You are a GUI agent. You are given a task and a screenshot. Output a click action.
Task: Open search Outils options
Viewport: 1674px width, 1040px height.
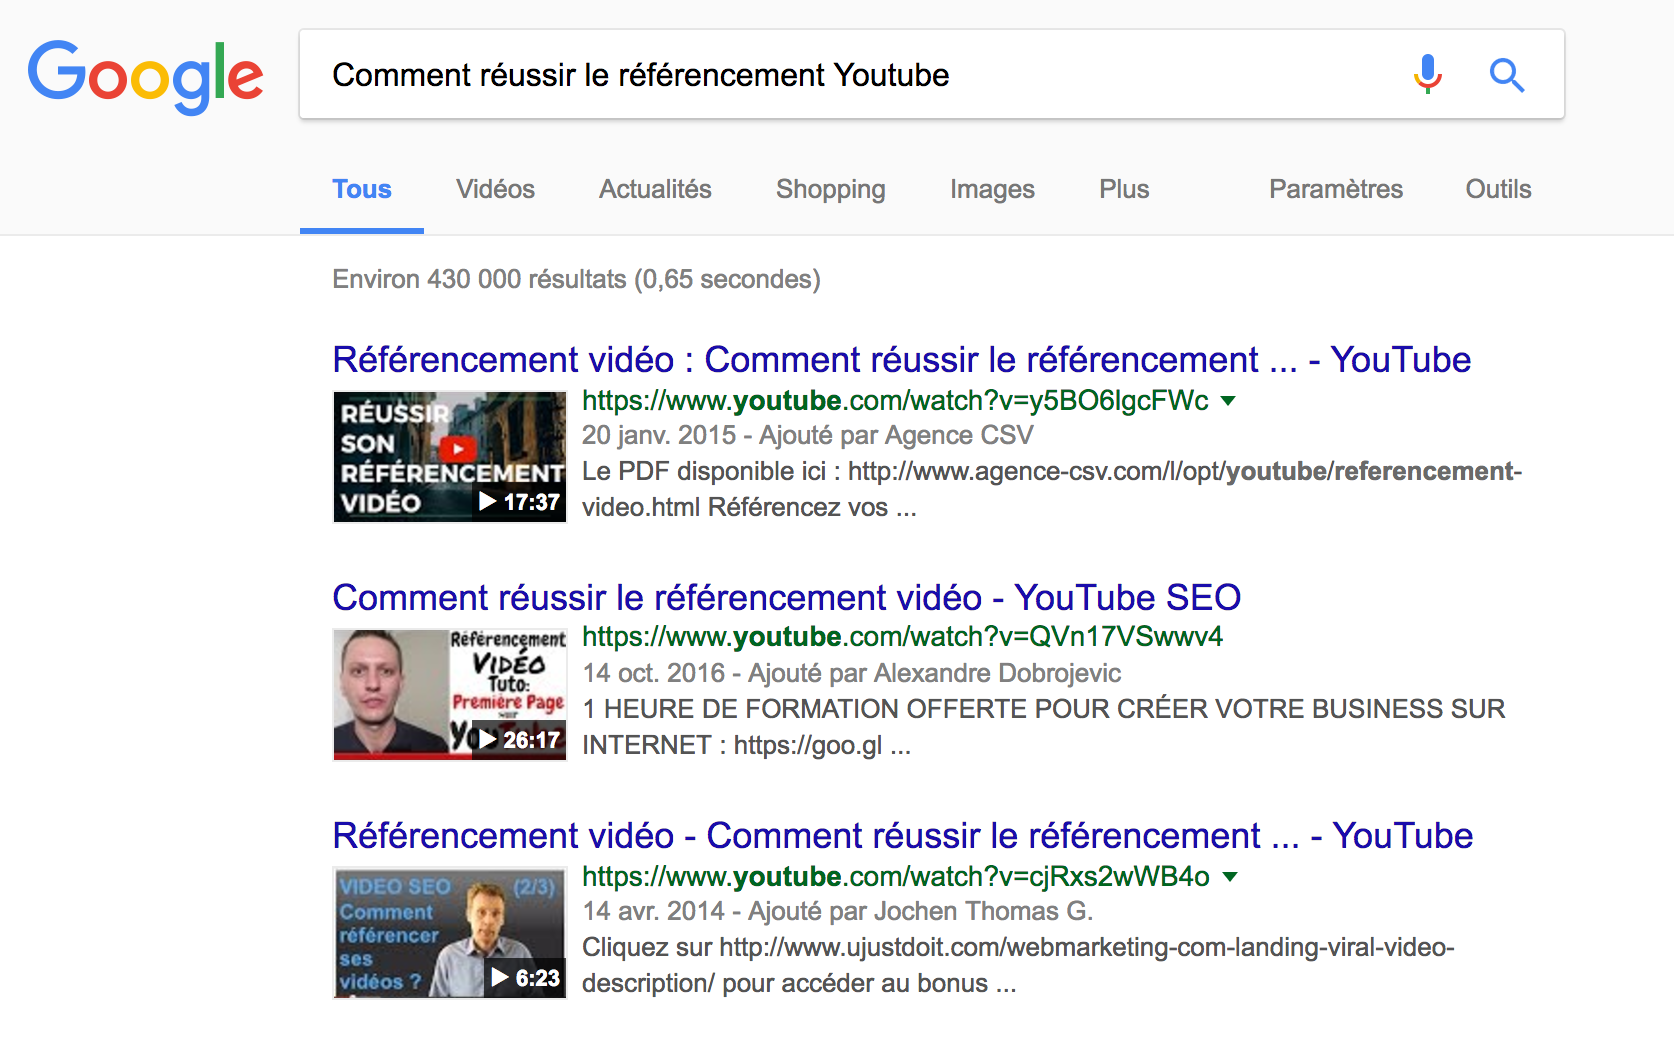(1497, 189)
